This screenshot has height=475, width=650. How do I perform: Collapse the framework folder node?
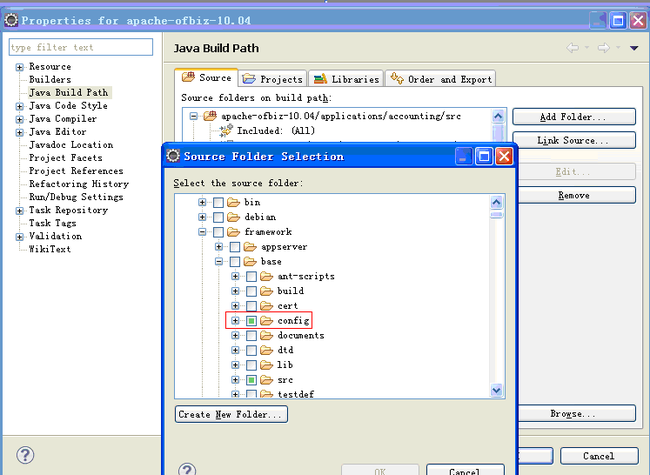pyautogui.click(x=202, y=232)
